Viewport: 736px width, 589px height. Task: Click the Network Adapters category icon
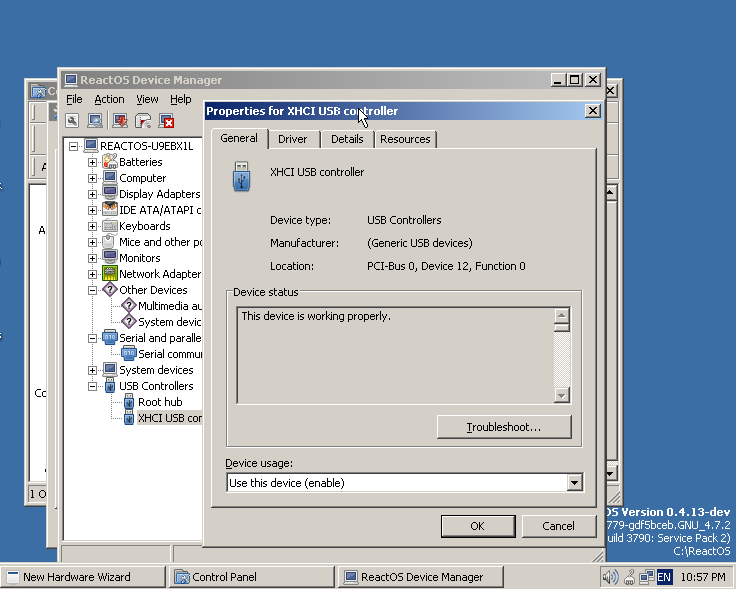pyautogui.click(x=110, y=274)
